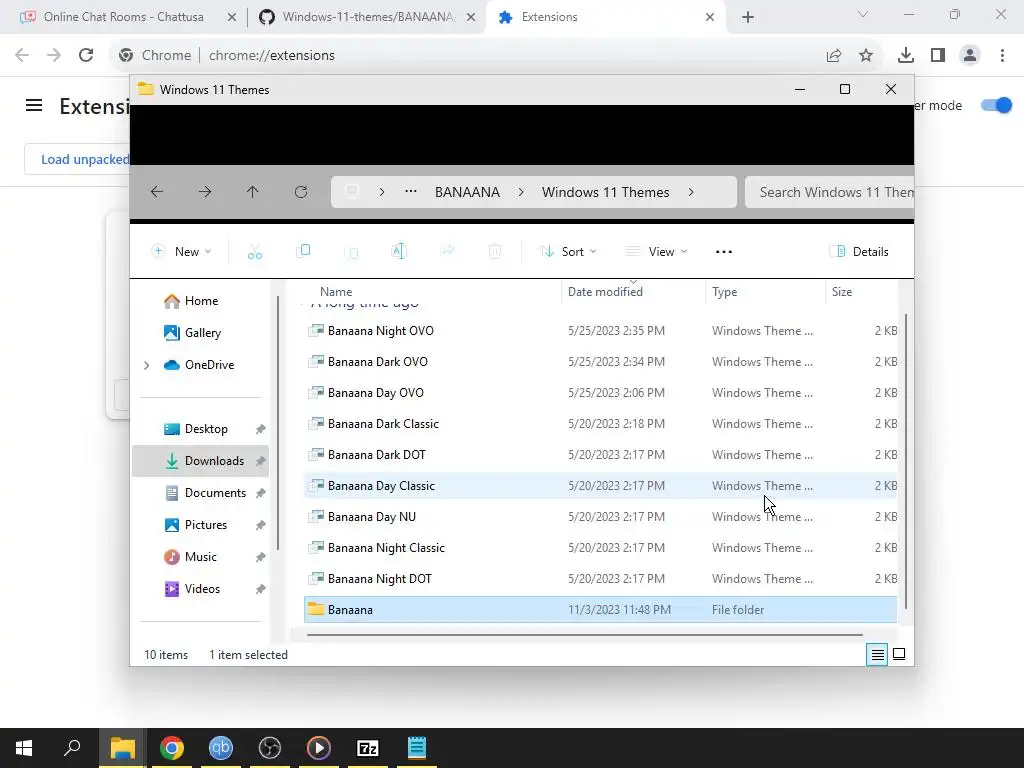Expand chevron after BANAANA breadcrumb
Image resolution: width=1024 pixels, height=768 pixels.
tap(521, 192)
